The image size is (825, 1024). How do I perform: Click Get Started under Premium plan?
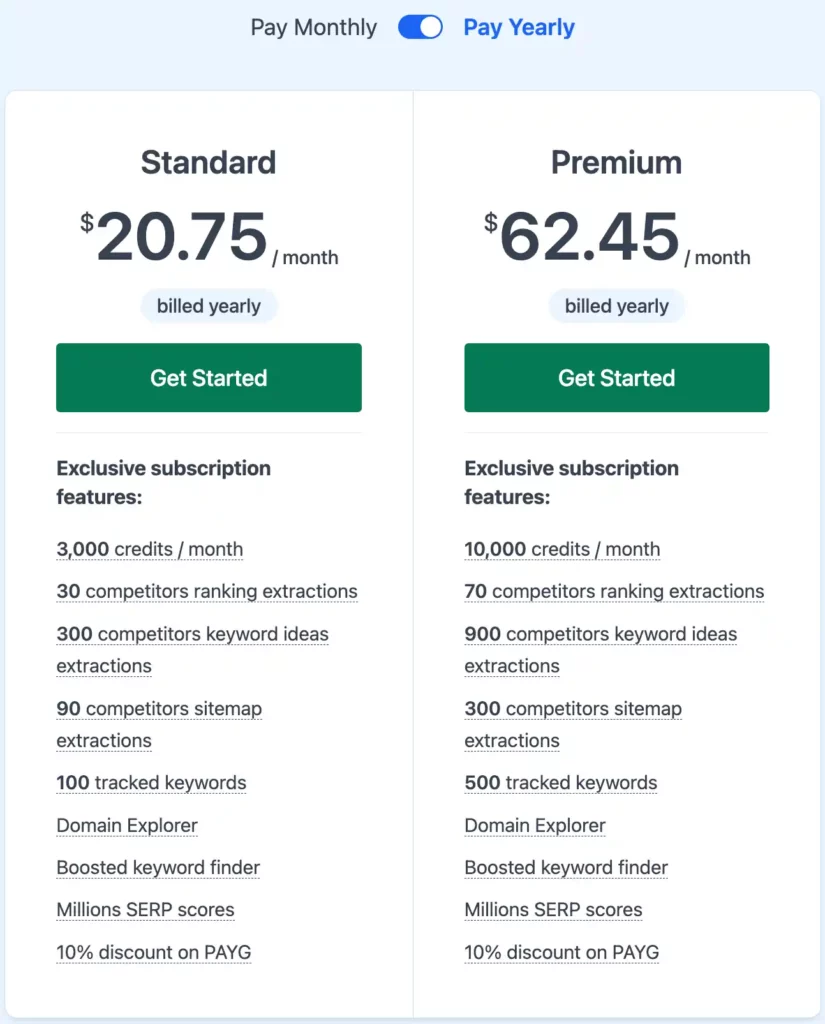click(616, 377)
